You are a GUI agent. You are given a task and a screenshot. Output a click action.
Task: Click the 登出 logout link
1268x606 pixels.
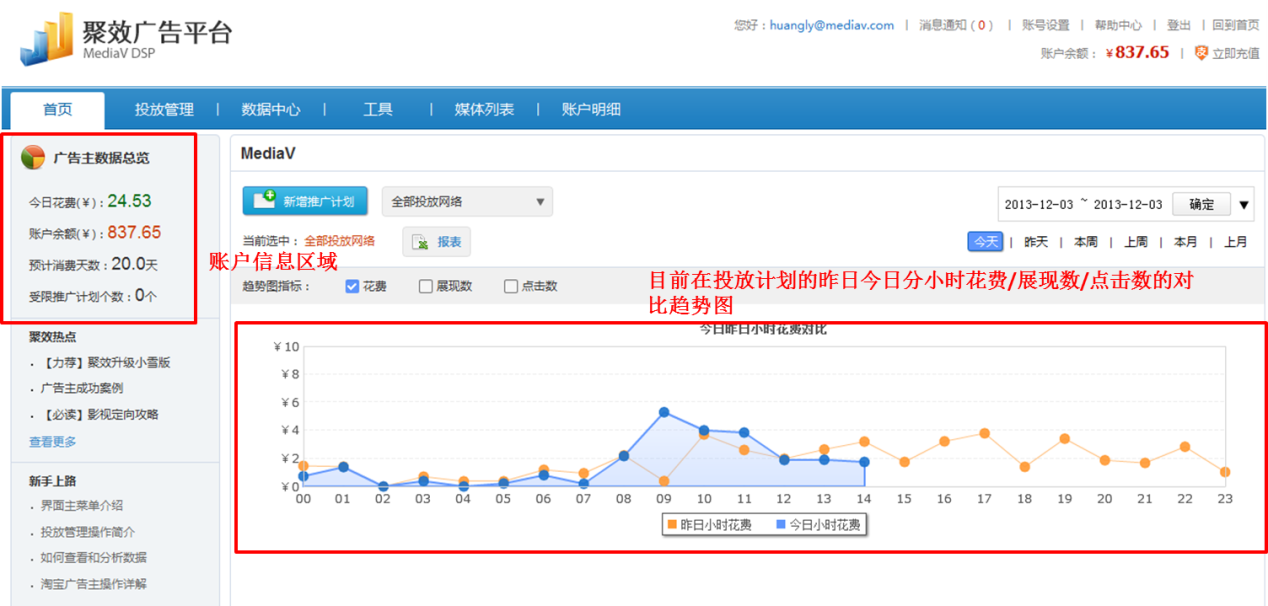click(1178, 25)
